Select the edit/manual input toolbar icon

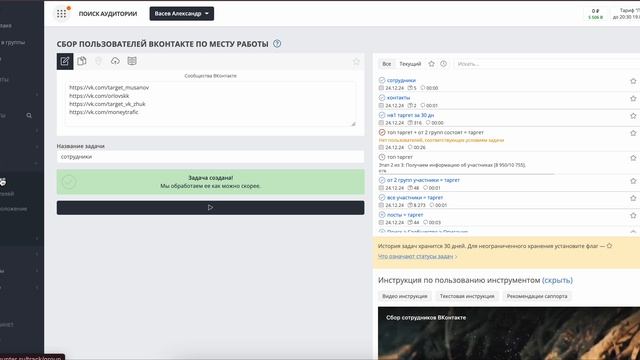click(65, 61)
